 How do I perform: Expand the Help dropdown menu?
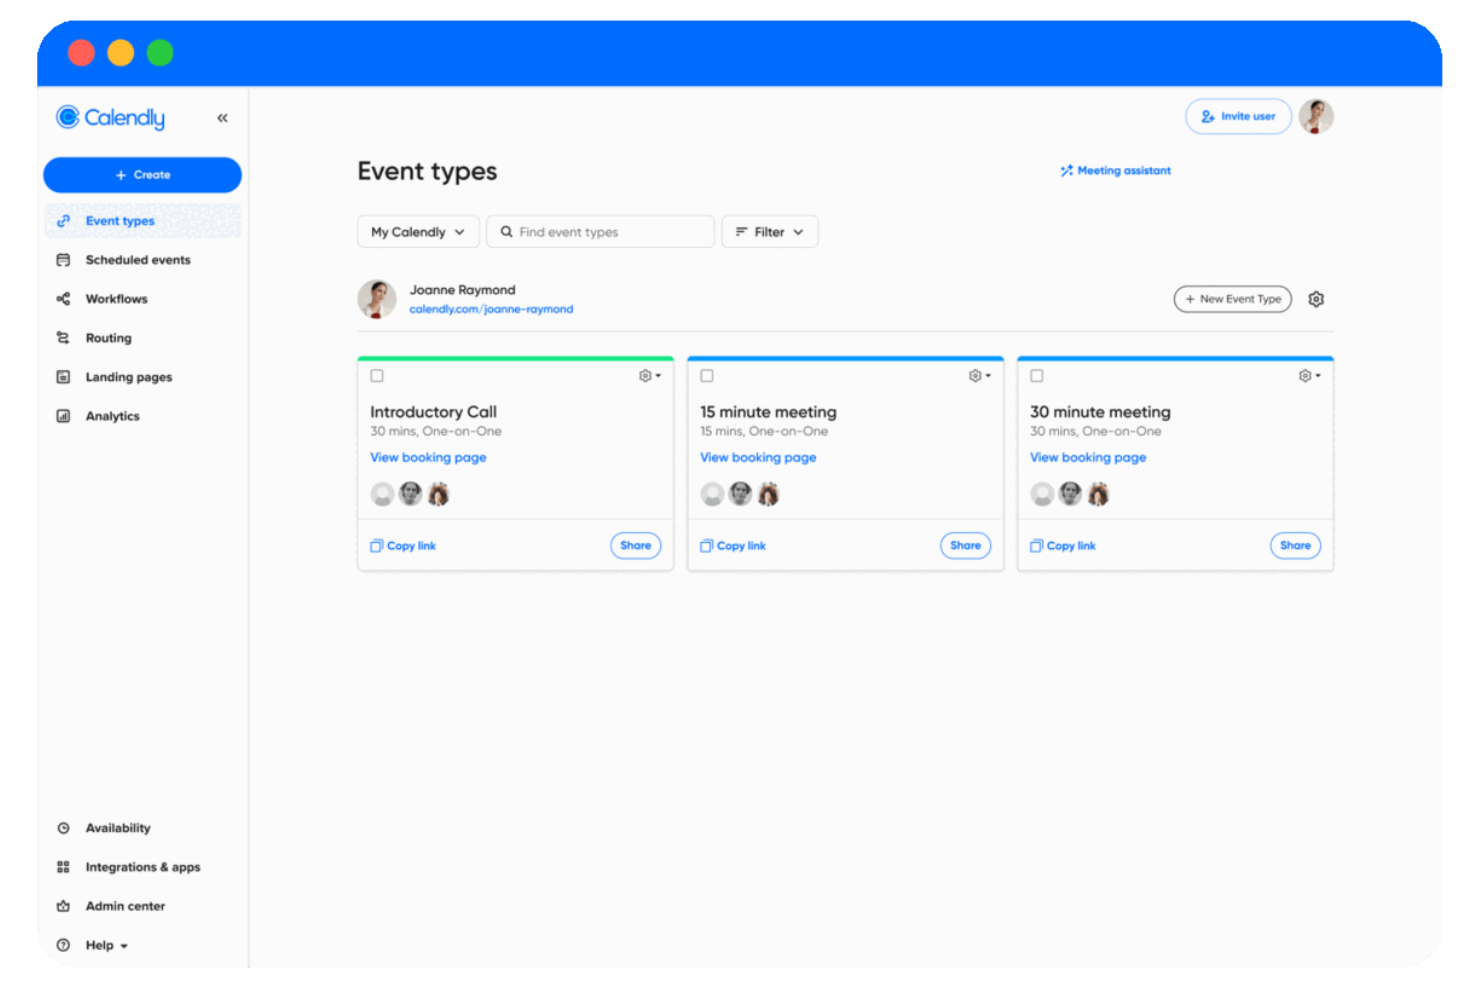pyautogui.click(x=107, y=945)
